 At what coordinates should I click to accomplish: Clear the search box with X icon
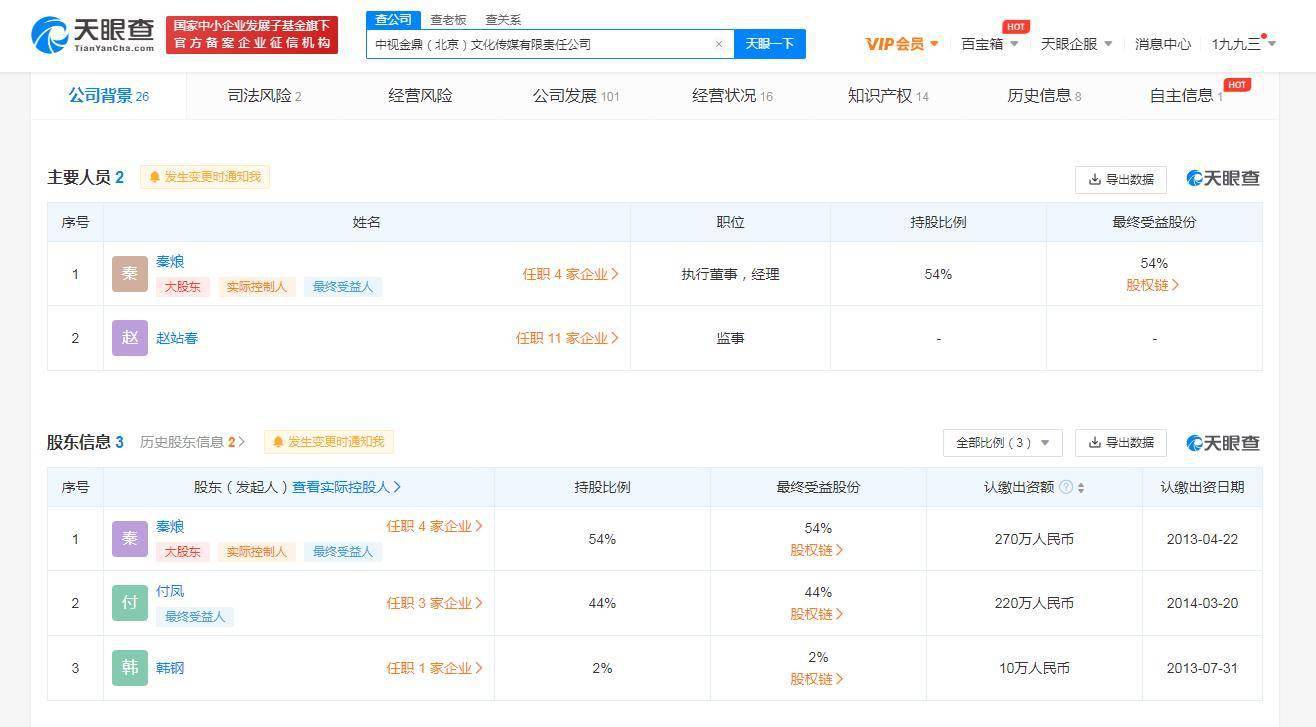pyautogui.click(x=718, y=44)
